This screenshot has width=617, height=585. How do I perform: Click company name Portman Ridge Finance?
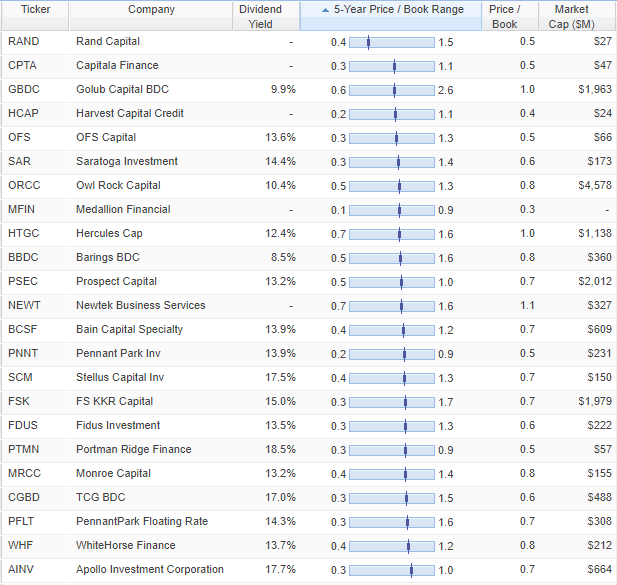pos(134,449)
